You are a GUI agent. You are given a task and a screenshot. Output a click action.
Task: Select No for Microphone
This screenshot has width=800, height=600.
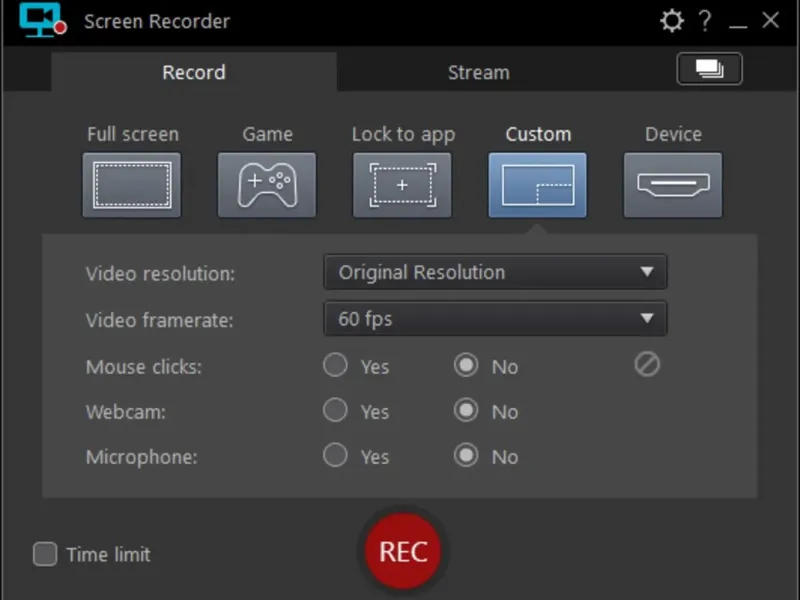(466, 455)
